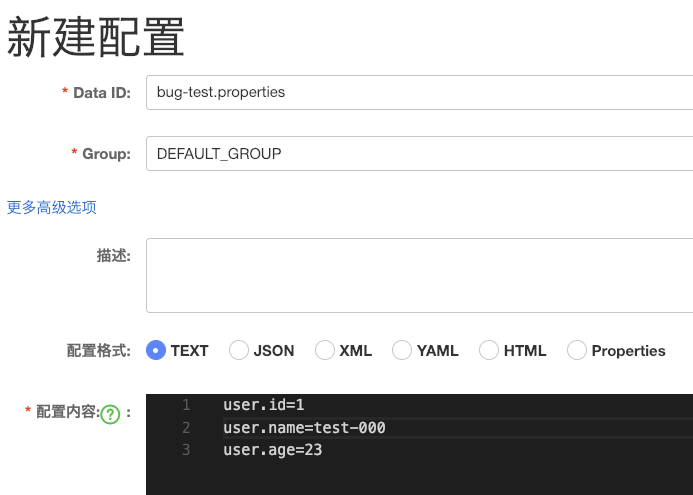Select the TEXT format radio button
This screenshot has width=693, height=495.
[156, 350]
